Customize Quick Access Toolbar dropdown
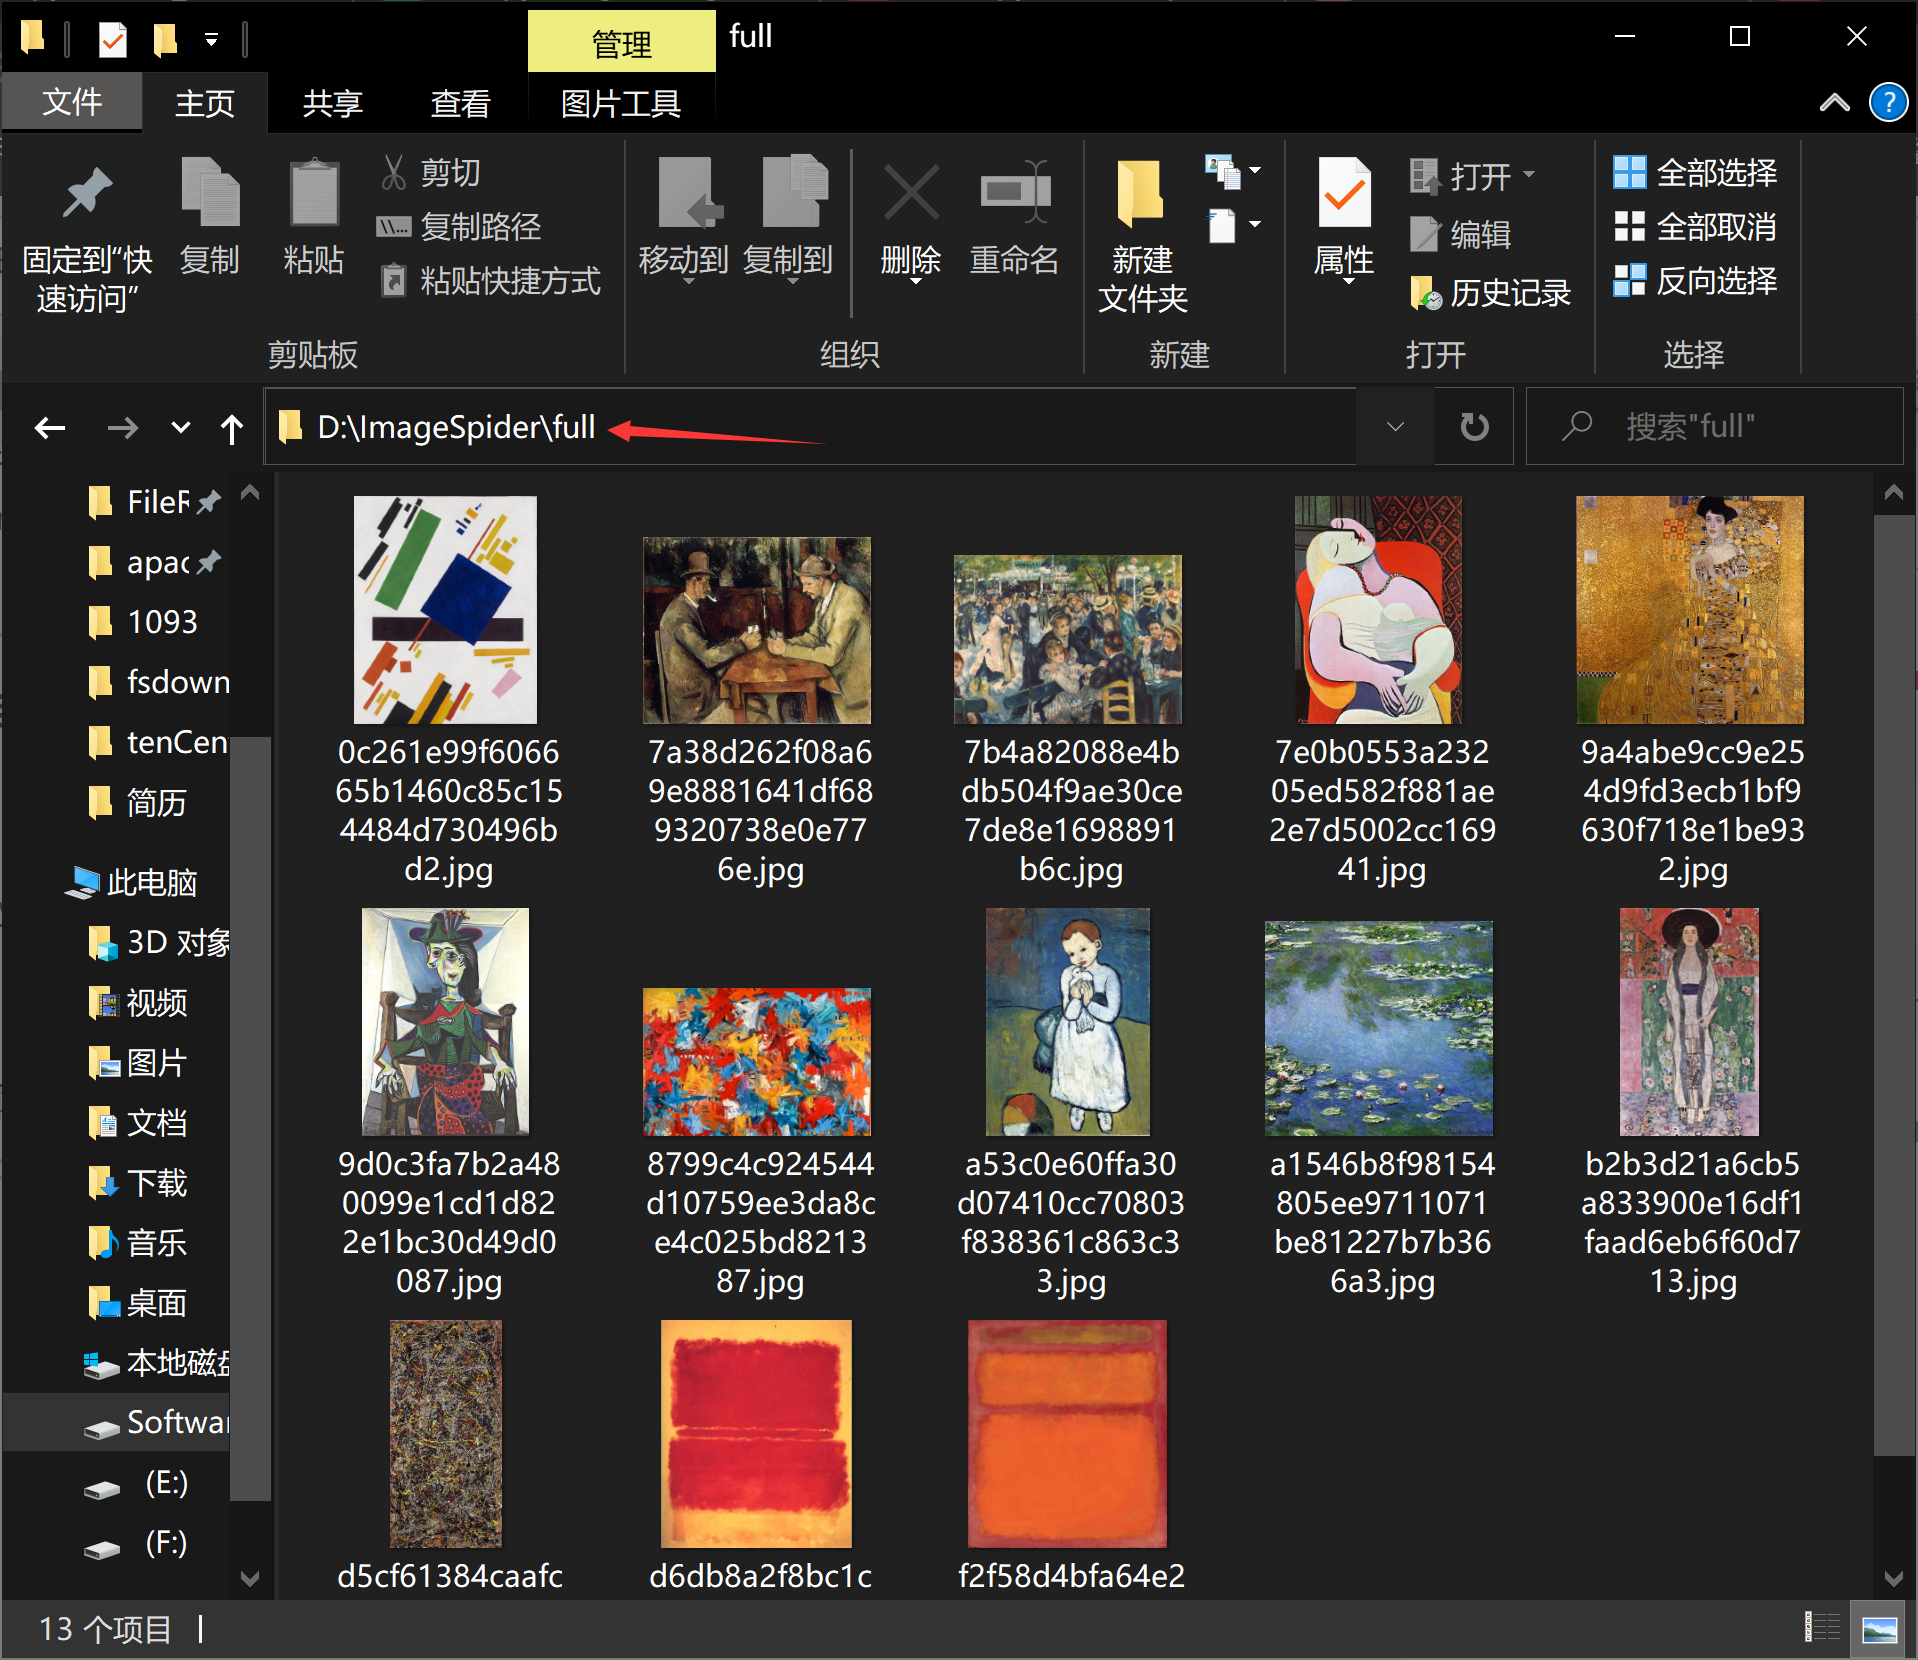Viewport: 1918px width, 1660px height. [x=211, y=40]
